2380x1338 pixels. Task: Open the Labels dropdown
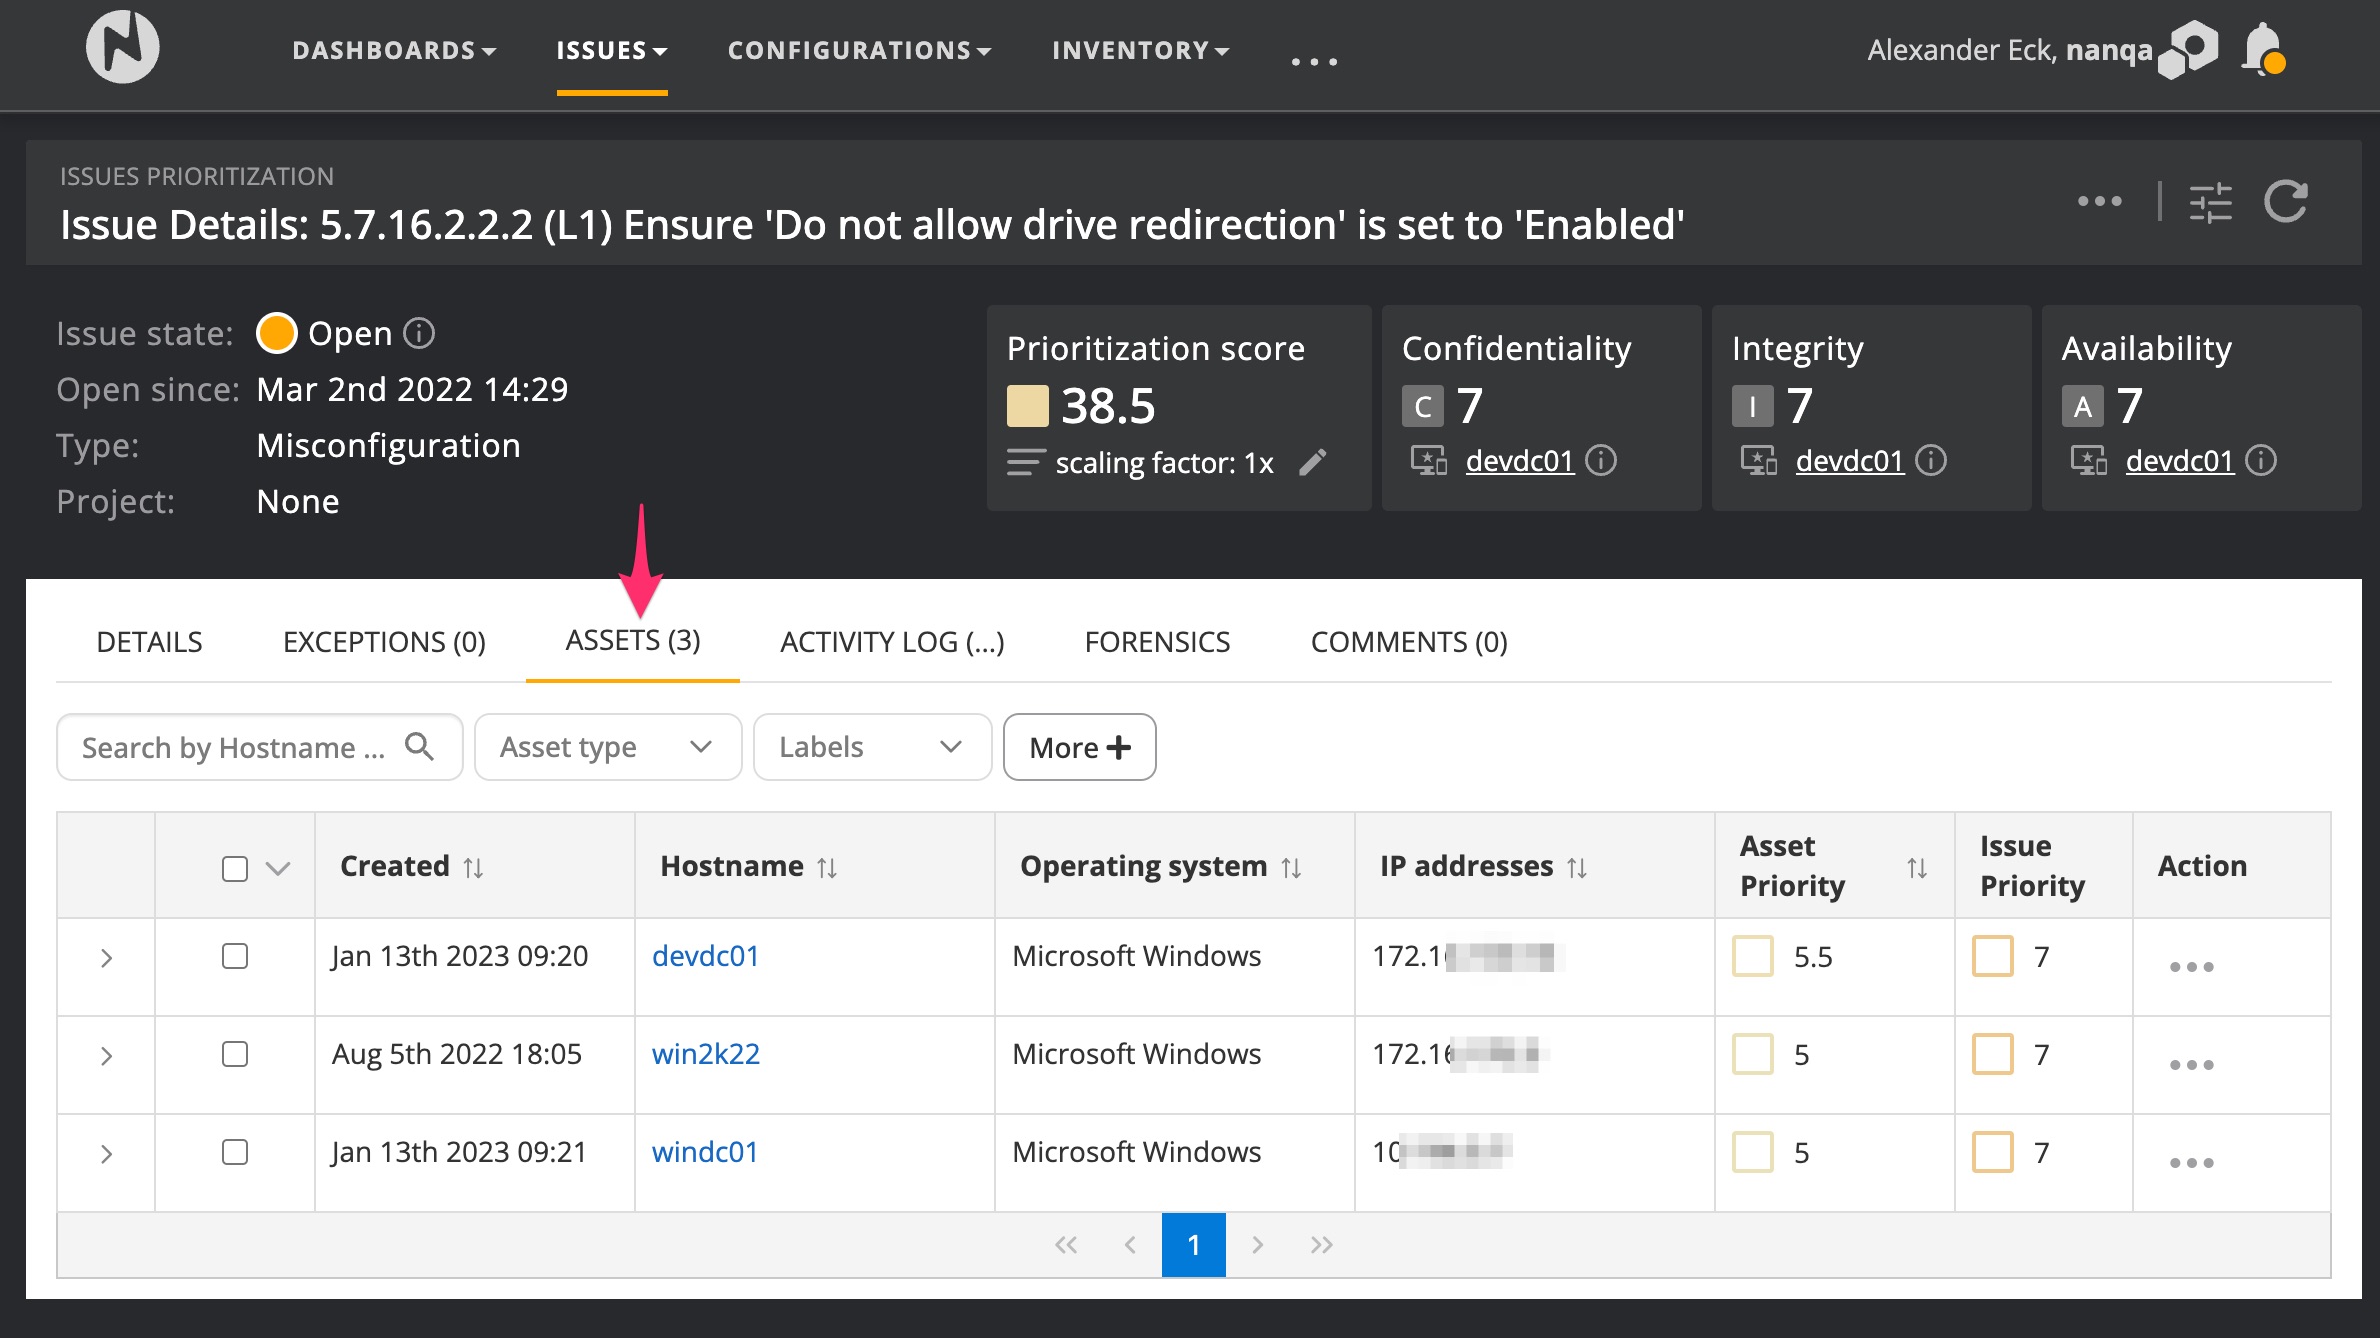(871, 747)
